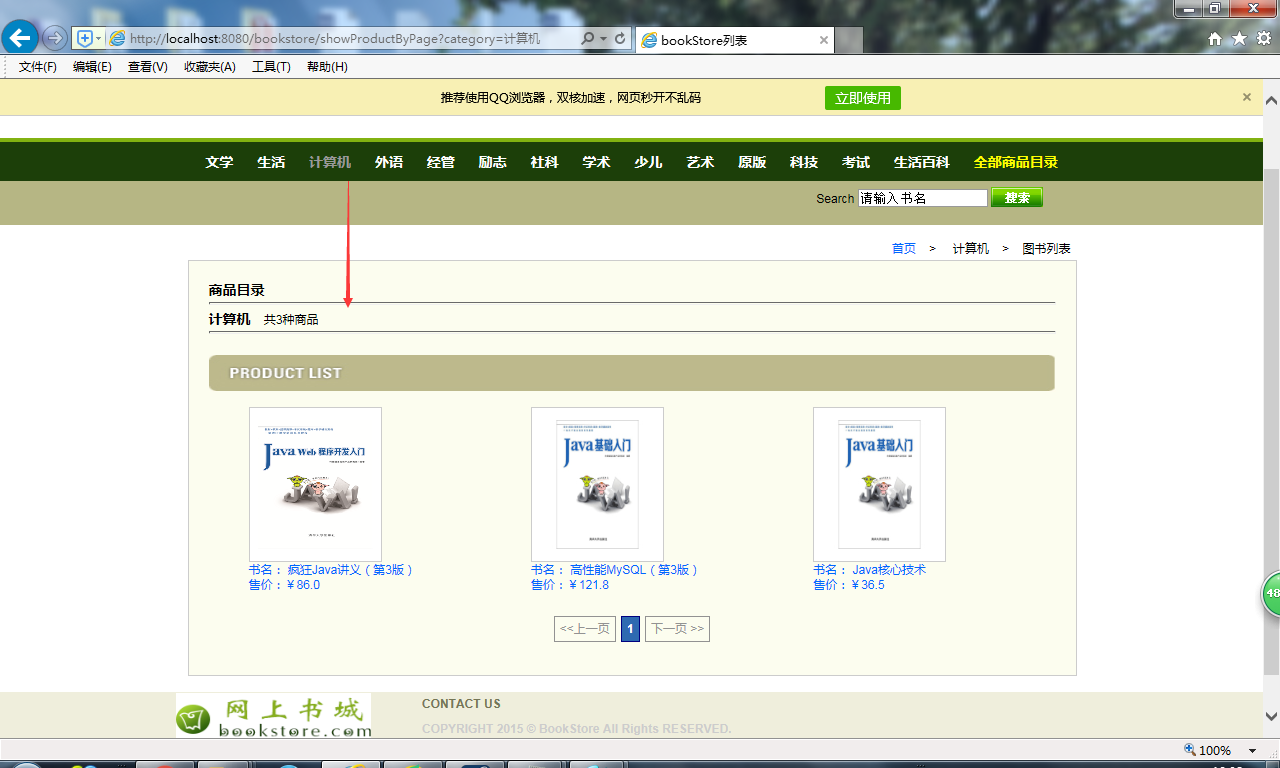1280x768 pixels.
Task: Open the 文学 category
Action: (220, 162)
